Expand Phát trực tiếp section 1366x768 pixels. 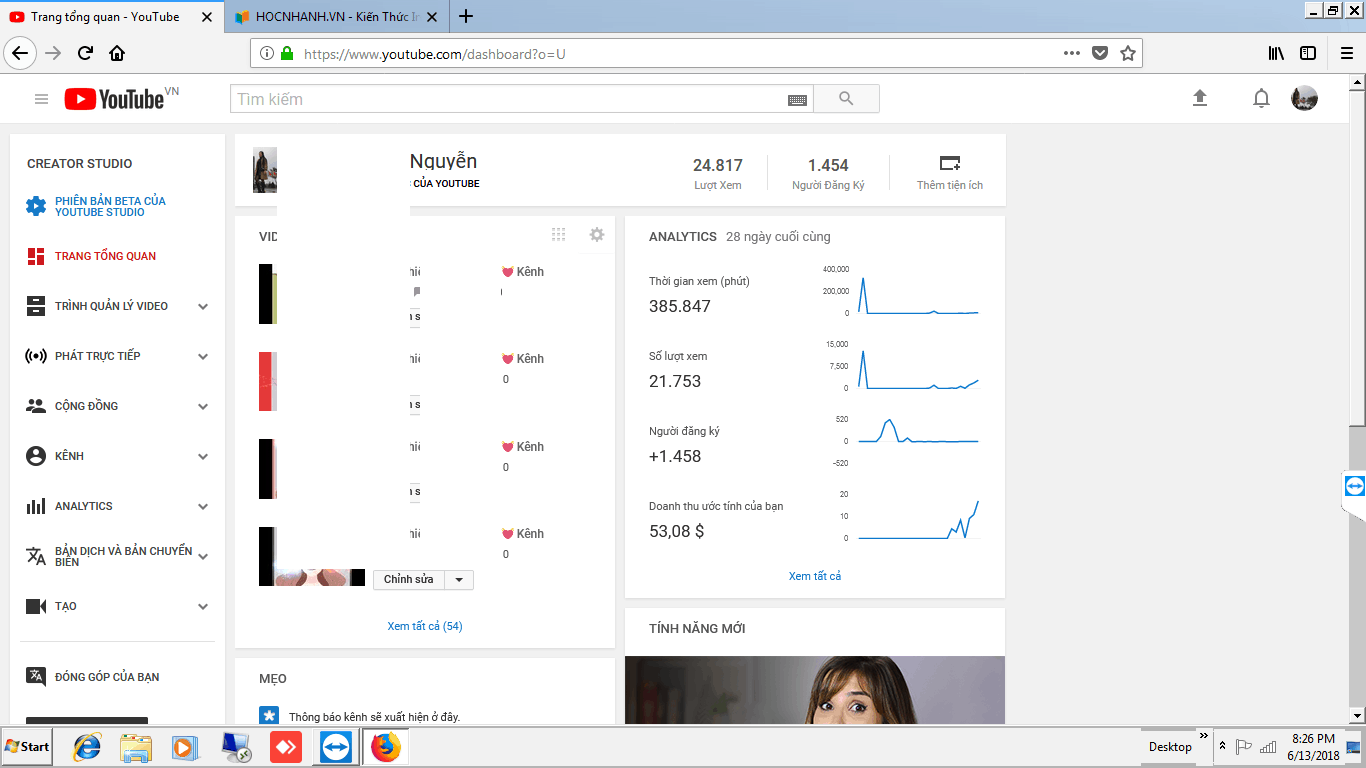pos(203,356)
